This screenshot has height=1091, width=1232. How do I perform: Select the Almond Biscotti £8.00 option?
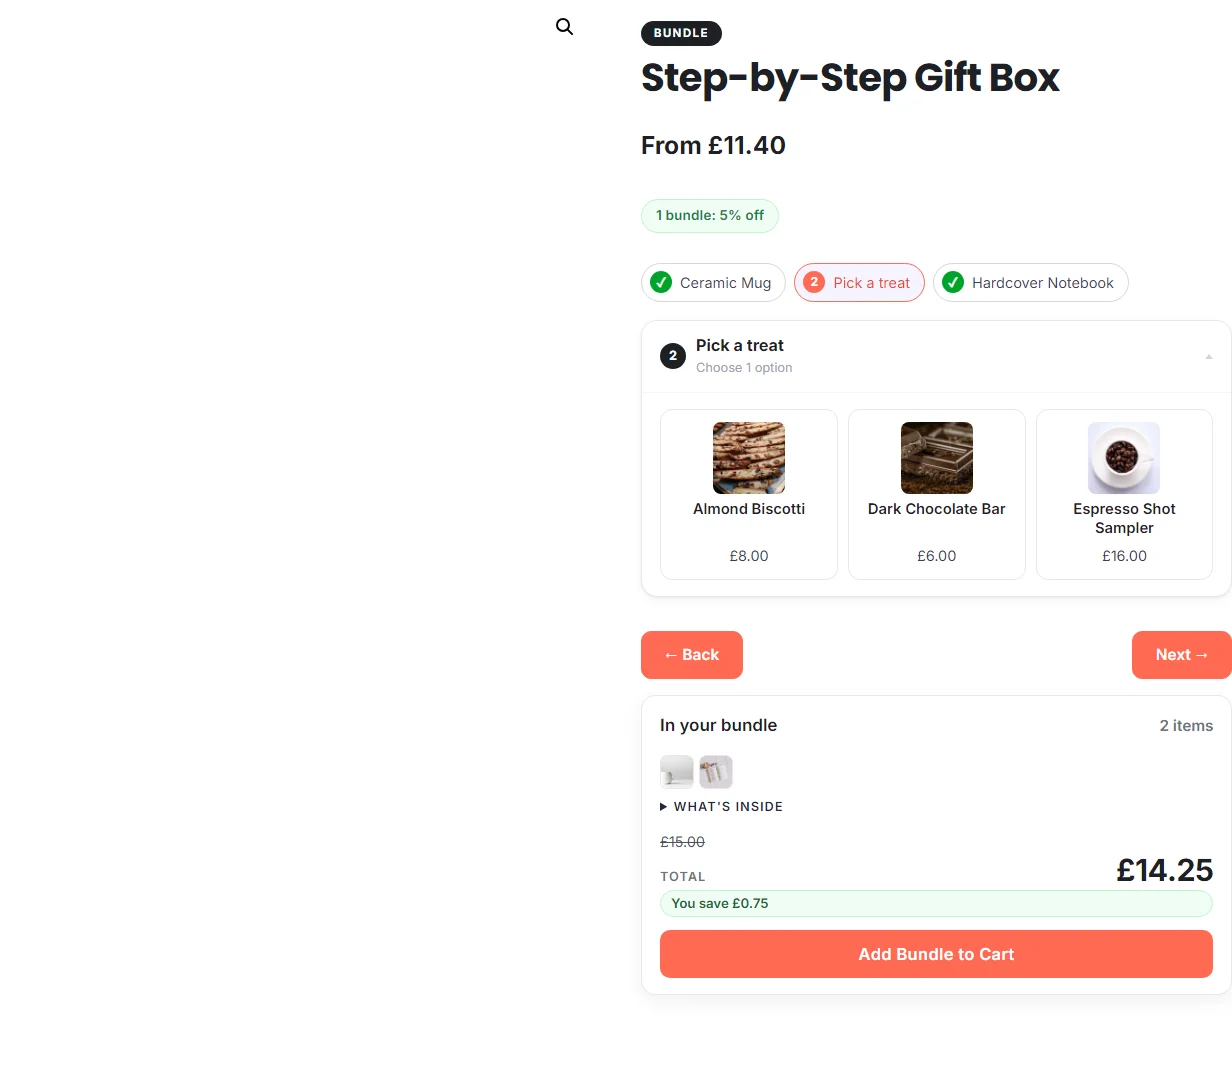749,494
